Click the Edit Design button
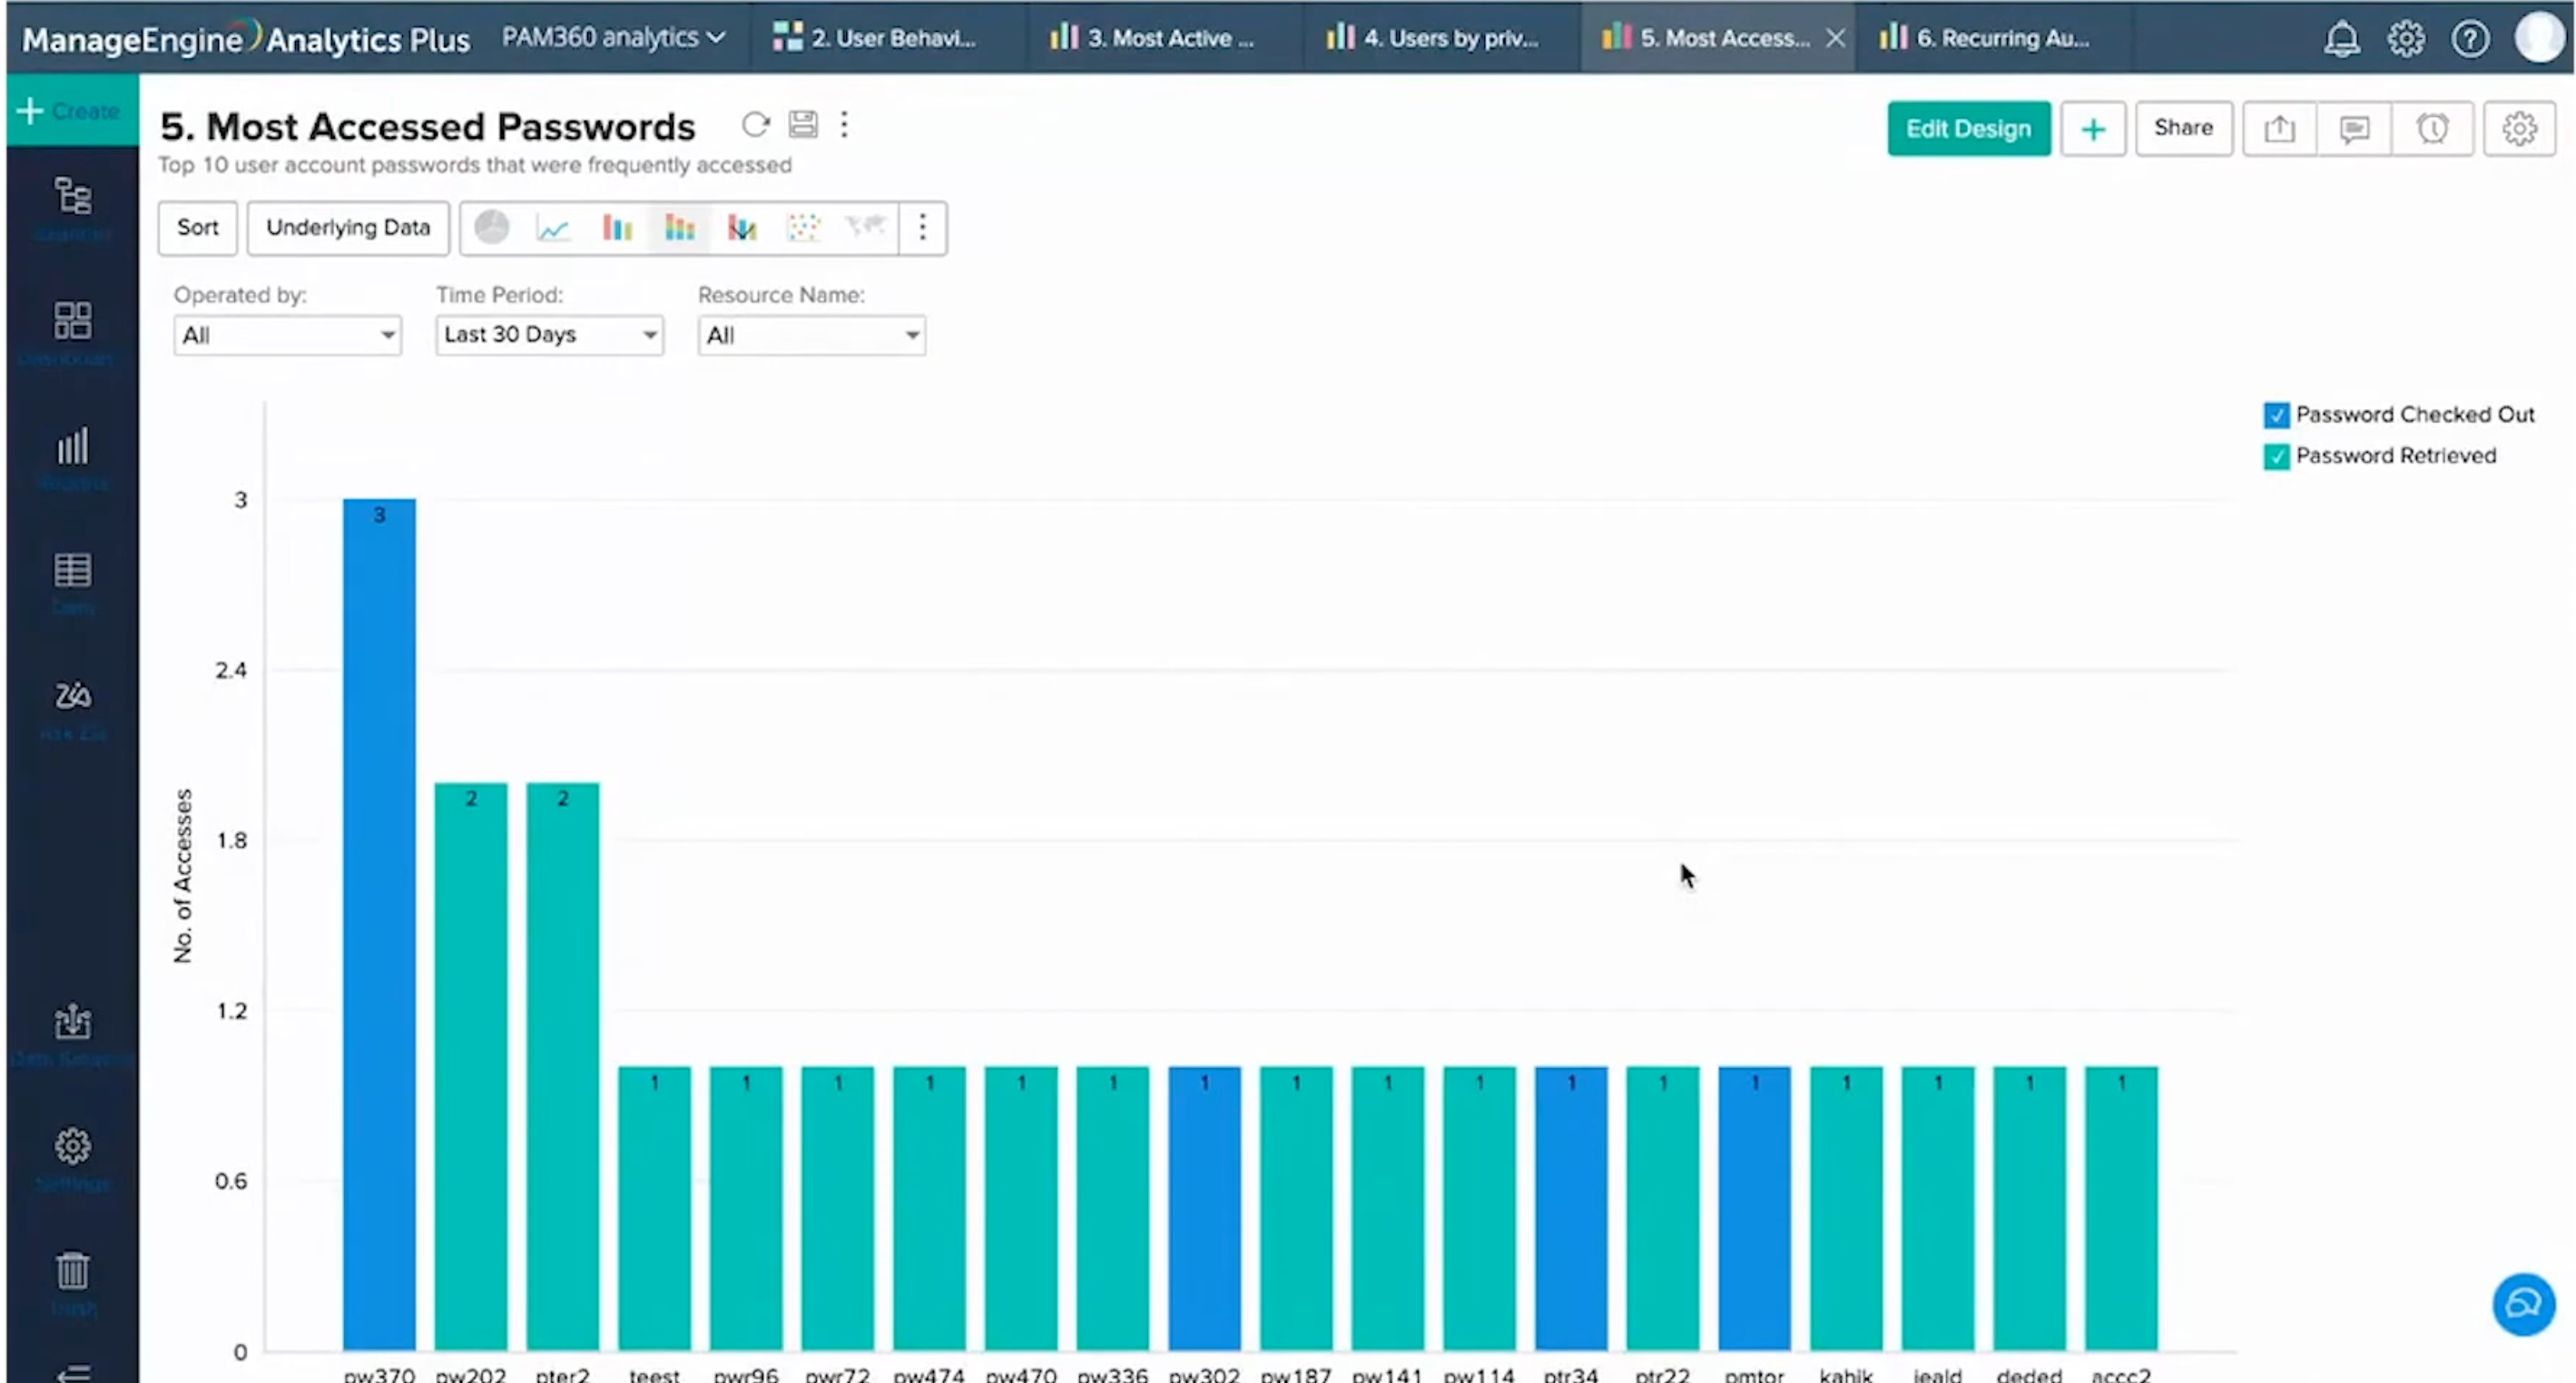This screenshot has width=2576, height=1383. point(1968,129)
